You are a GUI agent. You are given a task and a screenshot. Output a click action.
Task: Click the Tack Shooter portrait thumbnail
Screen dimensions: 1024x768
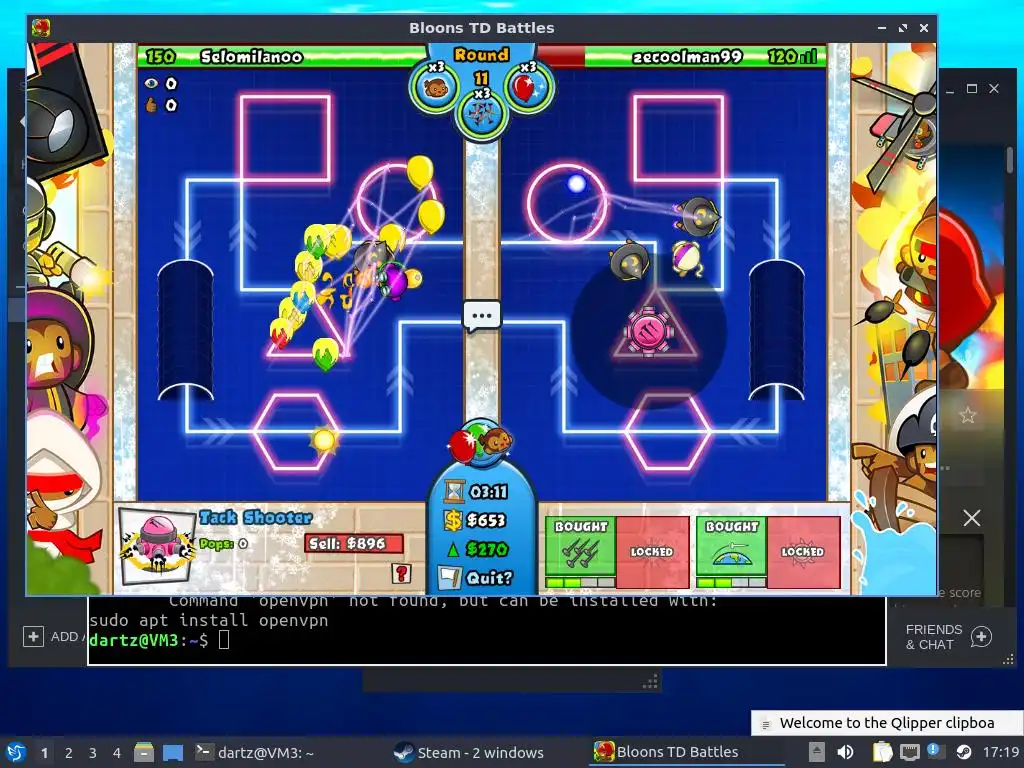[158, 546]
